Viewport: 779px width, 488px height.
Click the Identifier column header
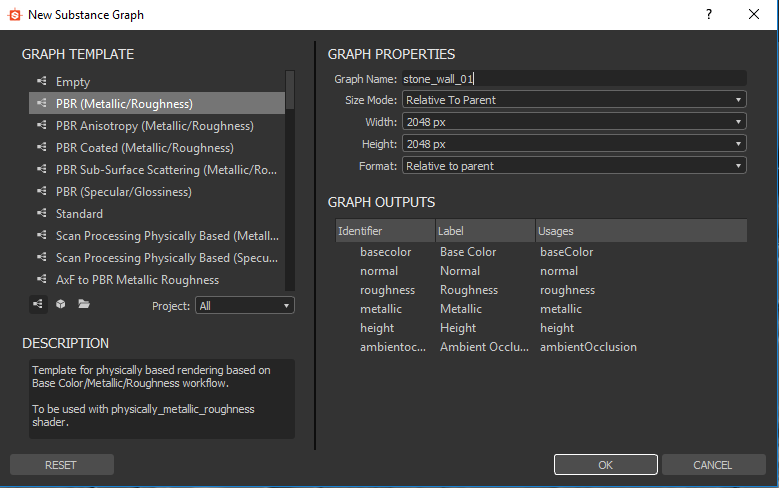pos(385,231)
